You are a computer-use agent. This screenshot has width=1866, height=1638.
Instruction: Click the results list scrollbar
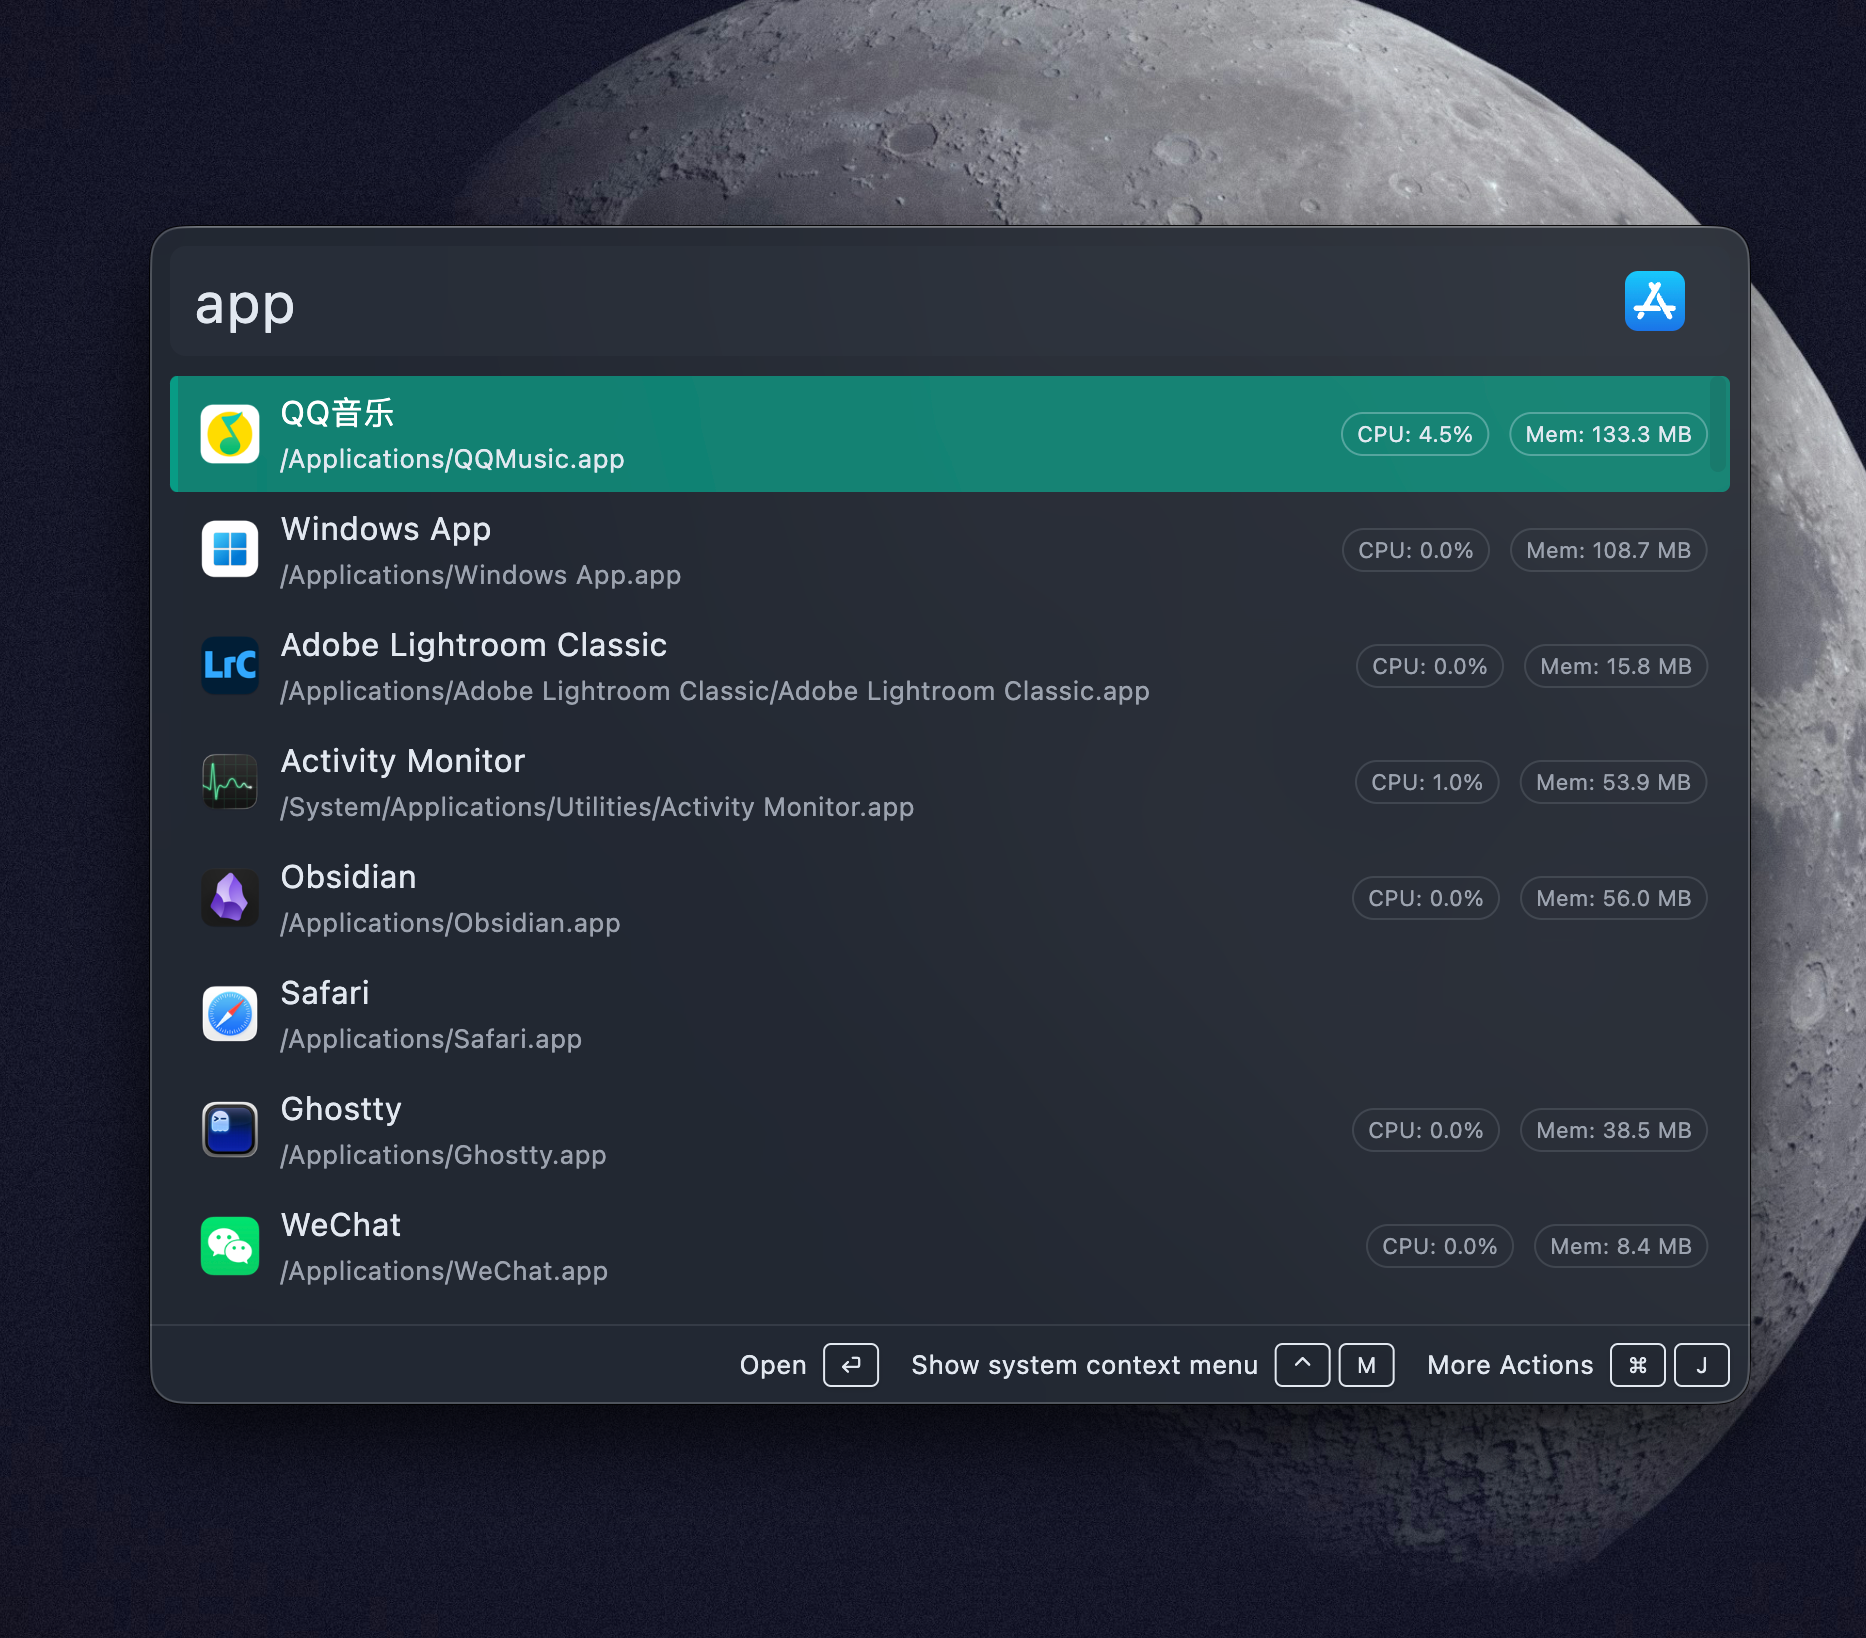coord(1718,426)
